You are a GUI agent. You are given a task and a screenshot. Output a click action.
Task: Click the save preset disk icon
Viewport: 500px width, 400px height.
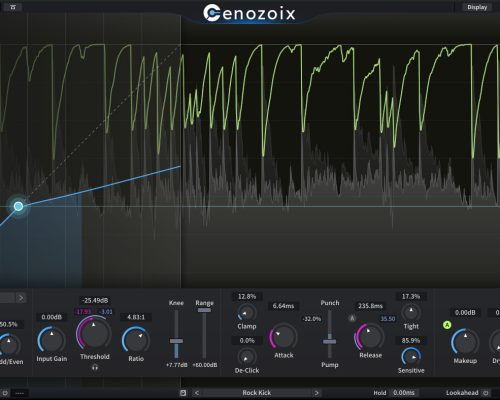point(183,393)
